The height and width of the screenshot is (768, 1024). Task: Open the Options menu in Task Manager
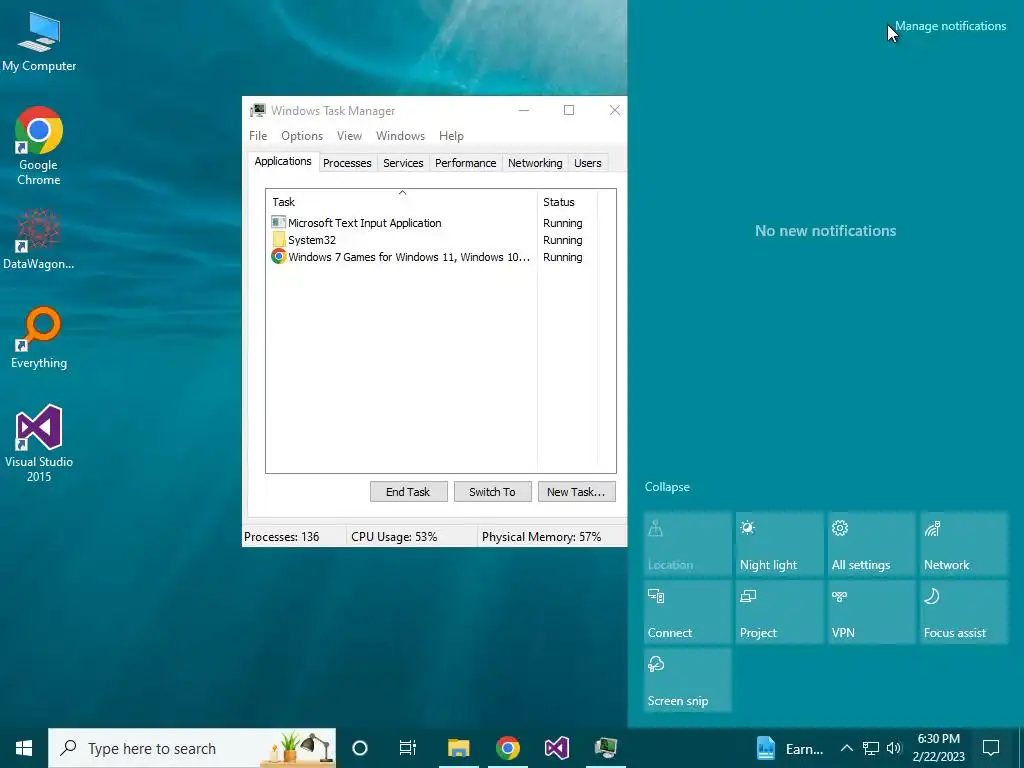point(302,136)
